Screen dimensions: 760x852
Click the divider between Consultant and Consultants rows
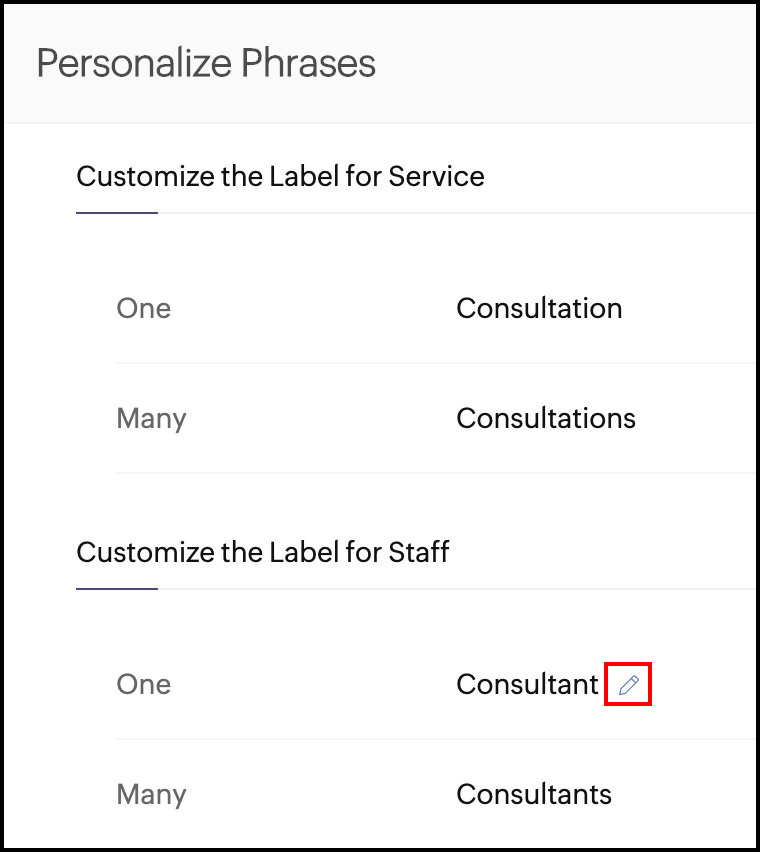[430, 739]
